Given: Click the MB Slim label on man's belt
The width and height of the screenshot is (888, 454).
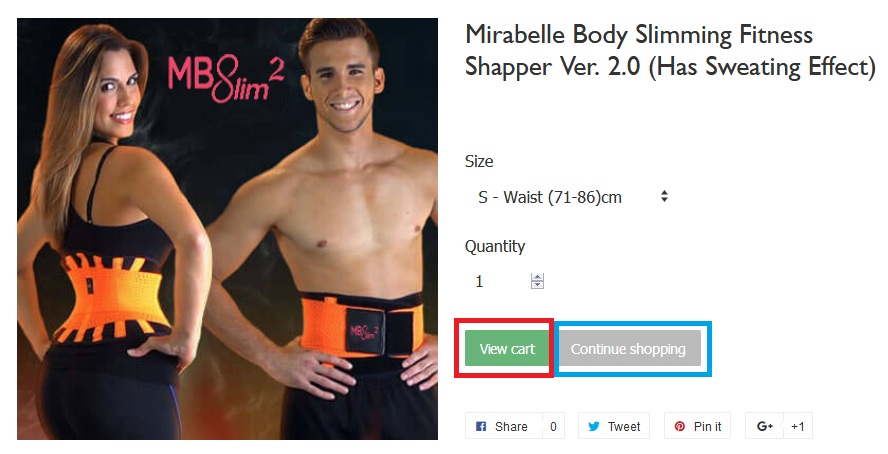Looking at the screenshot, I should (363, 332).
